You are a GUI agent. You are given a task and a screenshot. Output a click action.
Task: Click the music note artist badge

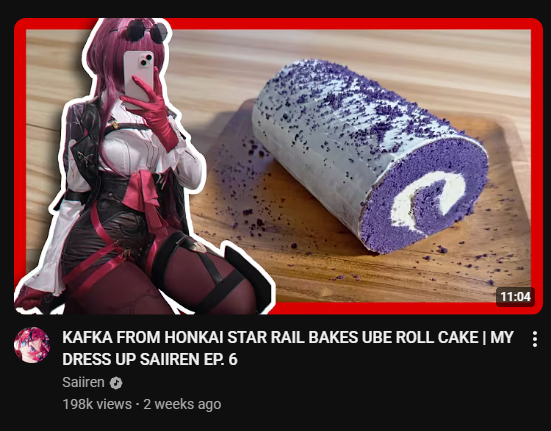(116, 383)
